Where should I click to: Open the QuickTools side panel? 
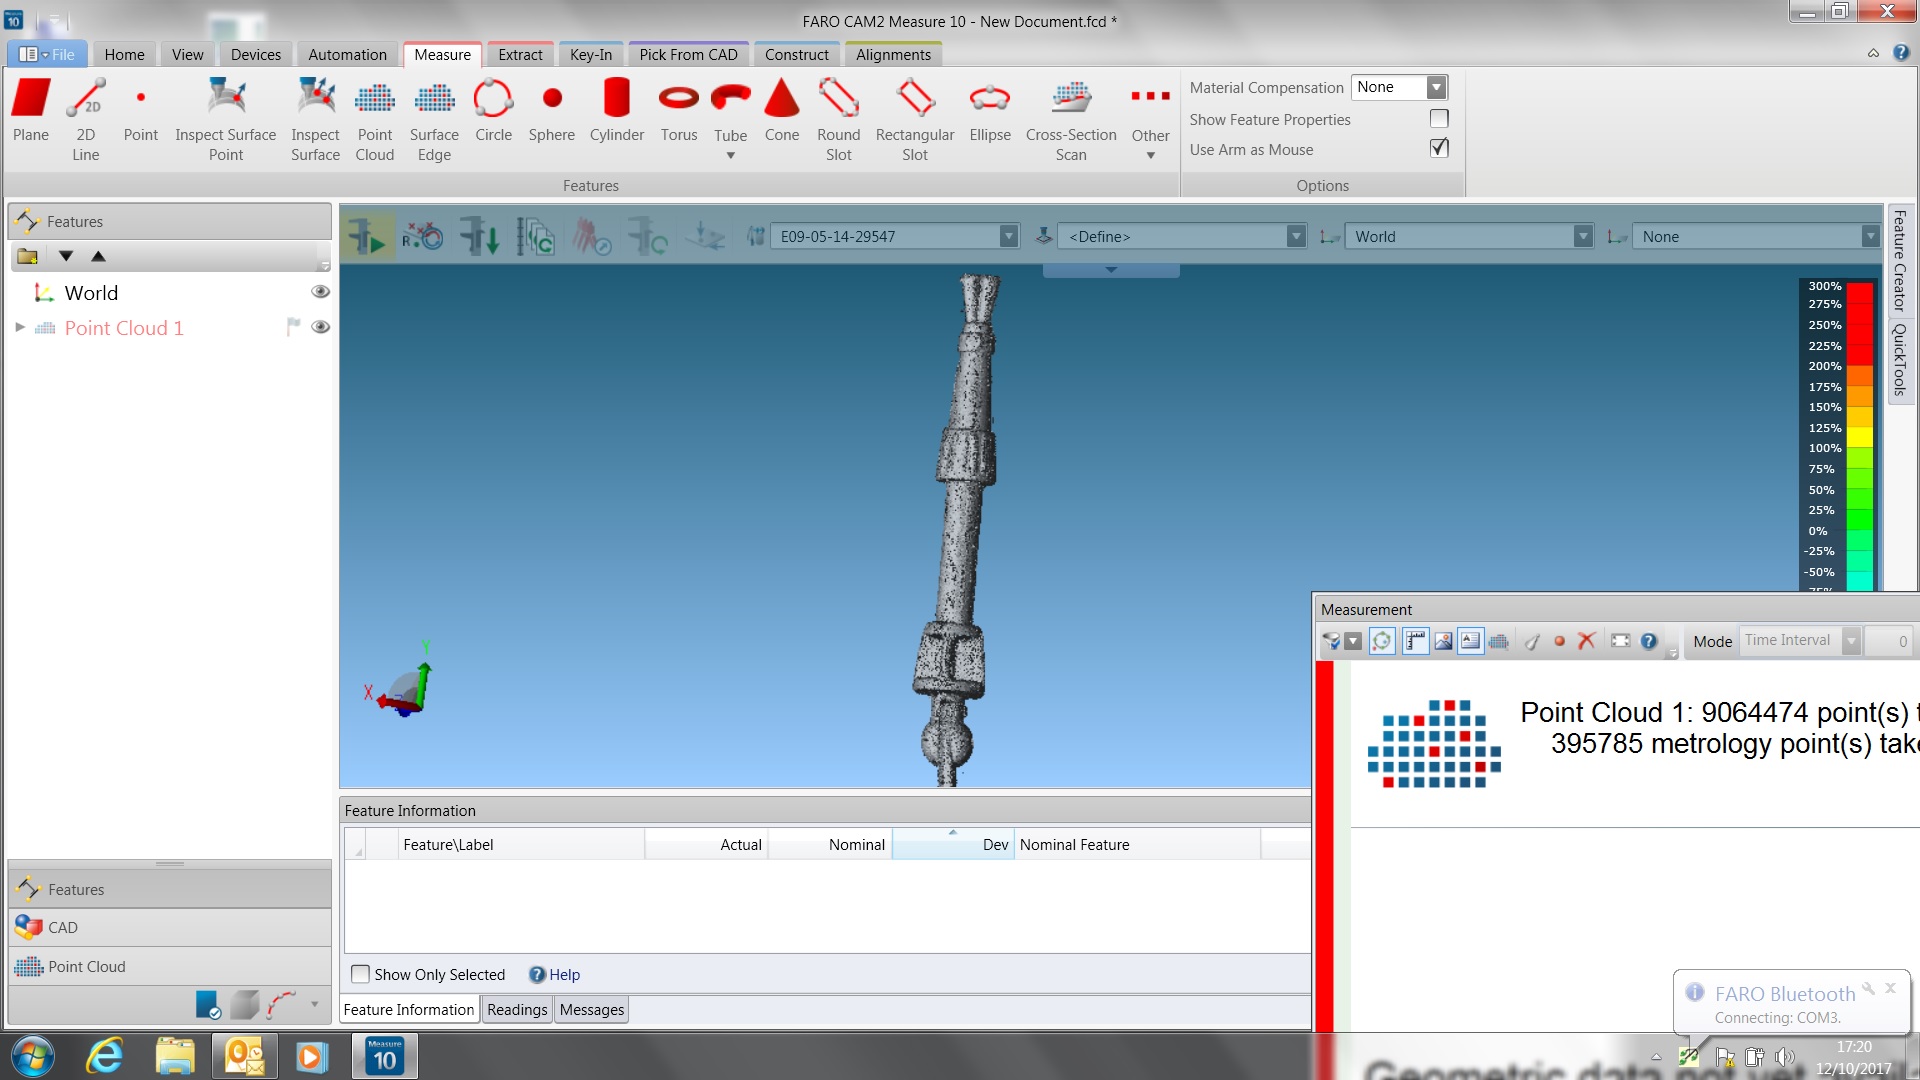point(1899,360)
